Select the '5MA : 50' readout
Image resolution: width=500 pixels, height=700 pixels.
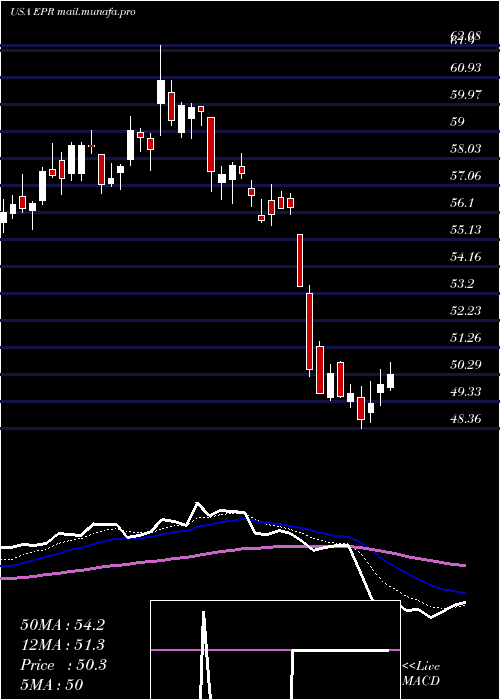(52, 685)
